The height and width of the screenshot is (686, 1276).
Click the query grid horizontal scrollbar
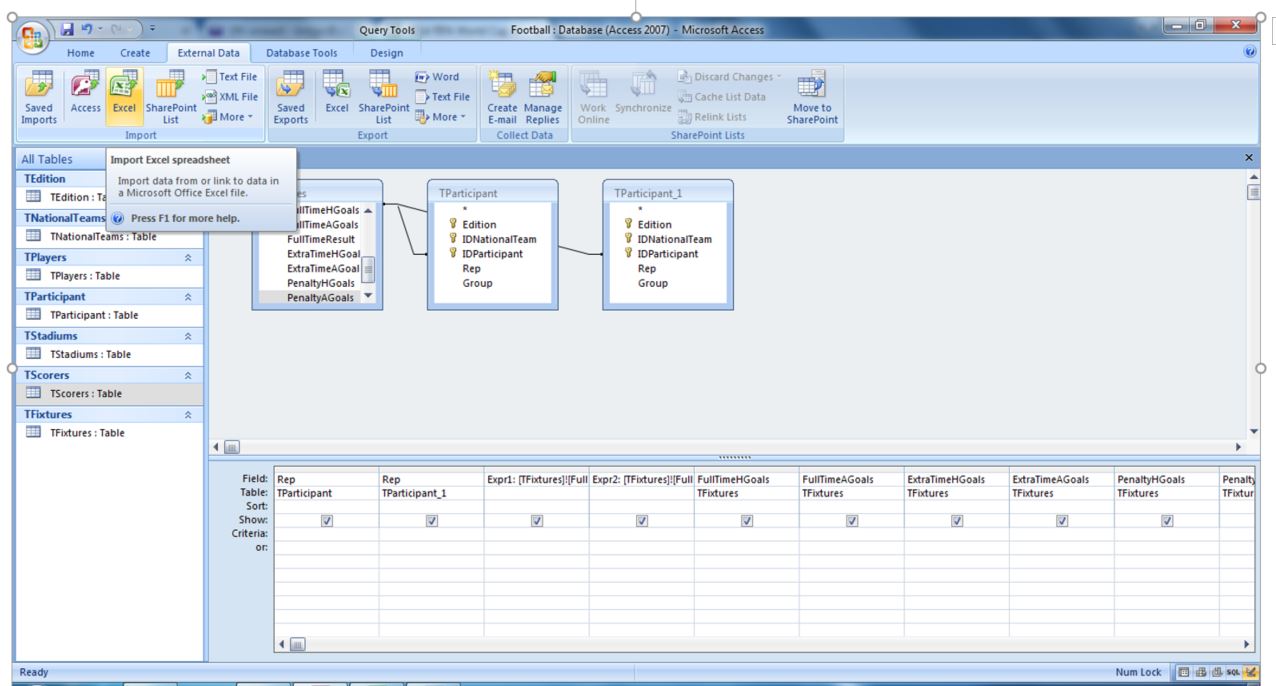click(x=760, y=644)
